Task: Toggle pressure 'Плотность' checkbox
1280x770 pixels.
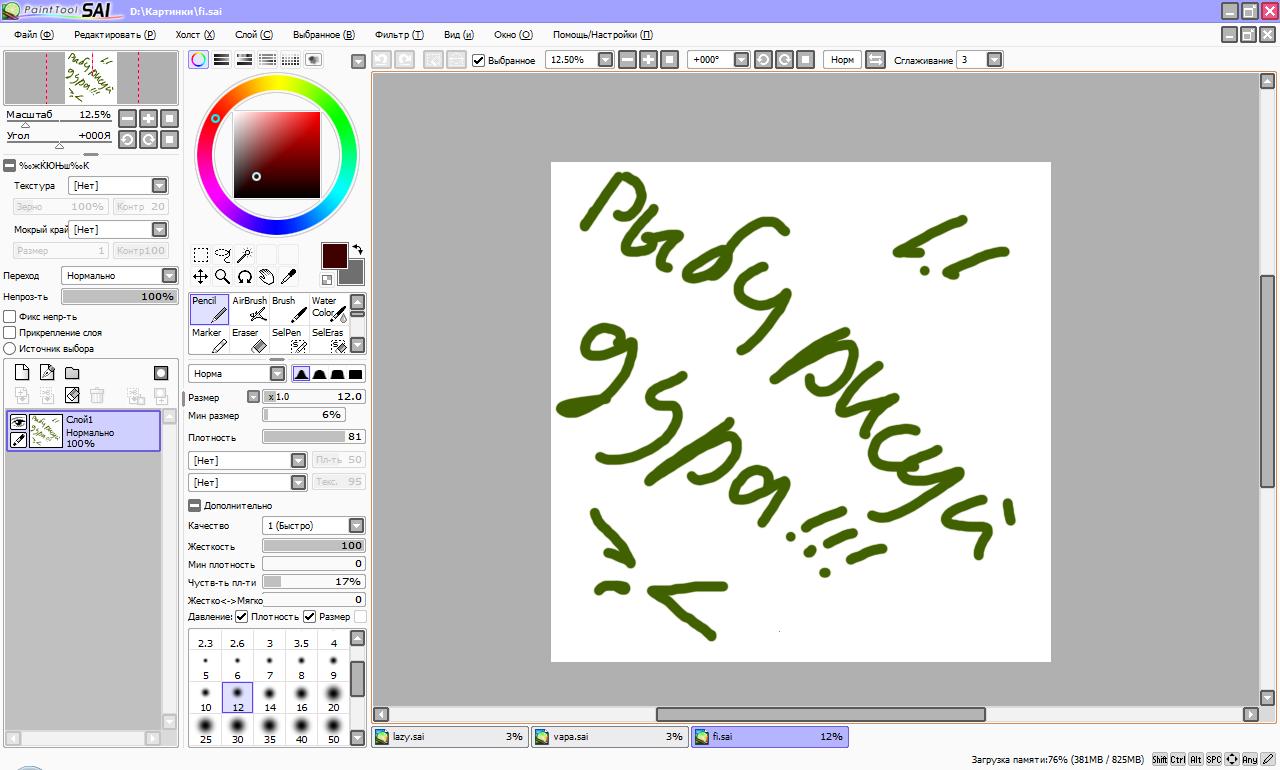Action: point(241,617)
